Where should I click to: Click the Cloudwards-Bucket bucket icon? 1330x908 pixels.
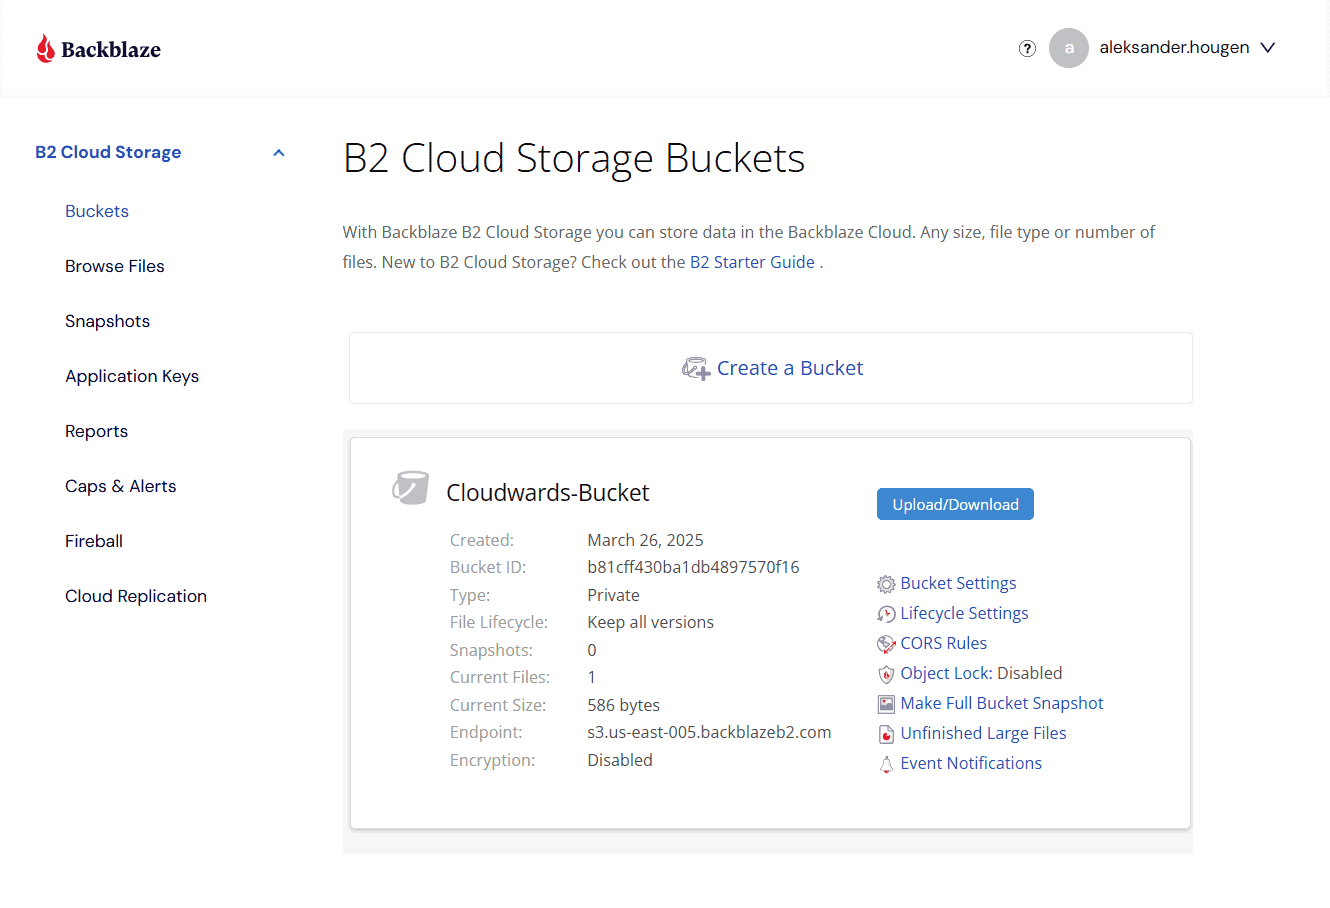tap(410, 488)
